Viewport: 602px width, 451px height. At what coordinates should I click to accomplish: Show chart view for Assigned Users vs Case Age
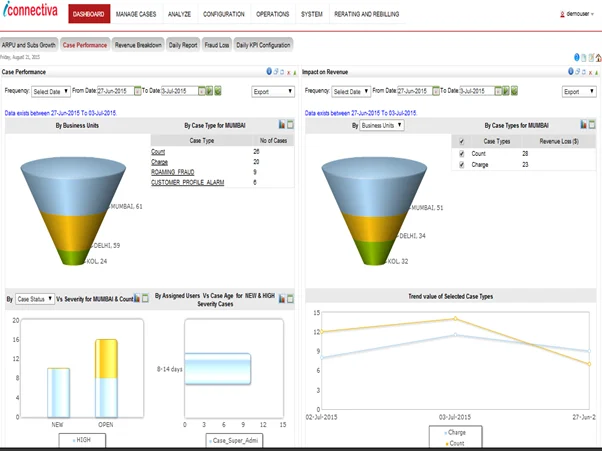tap(282, 298)
